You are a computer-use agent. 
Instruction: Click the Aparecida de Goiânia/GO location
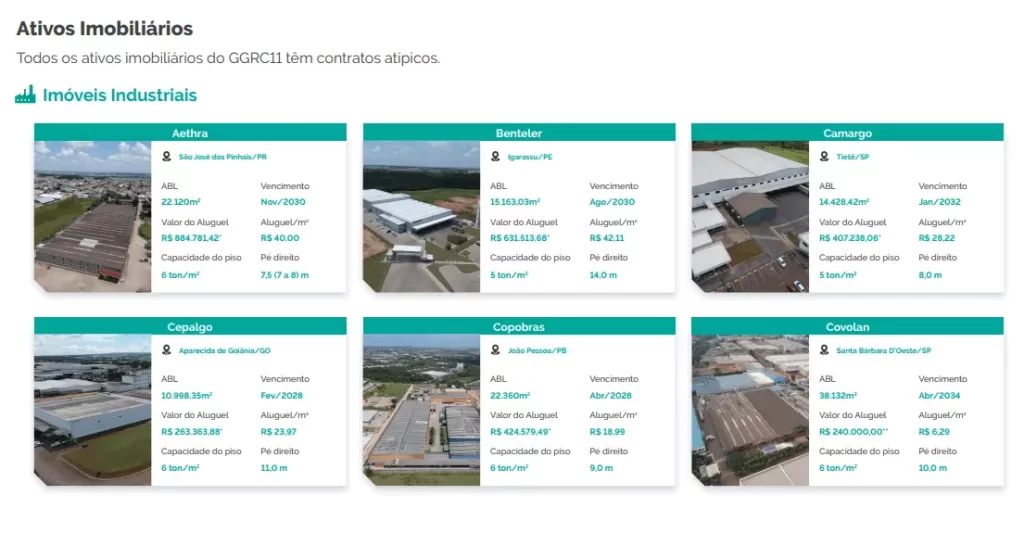pos(225,350)
